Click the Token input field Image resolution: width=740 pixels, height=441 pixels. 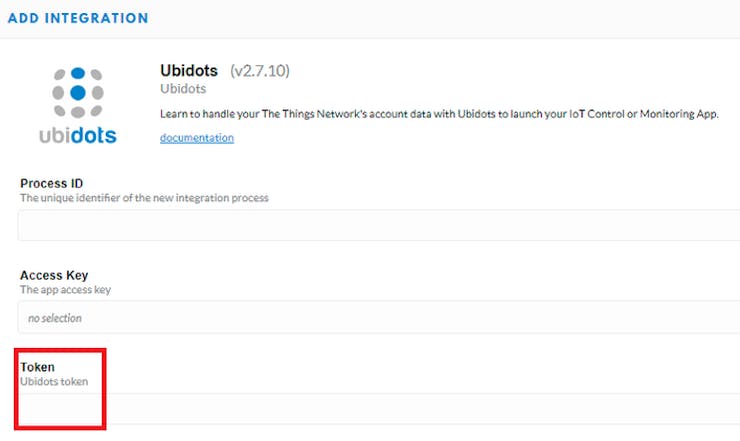click(x=420, y=408)
